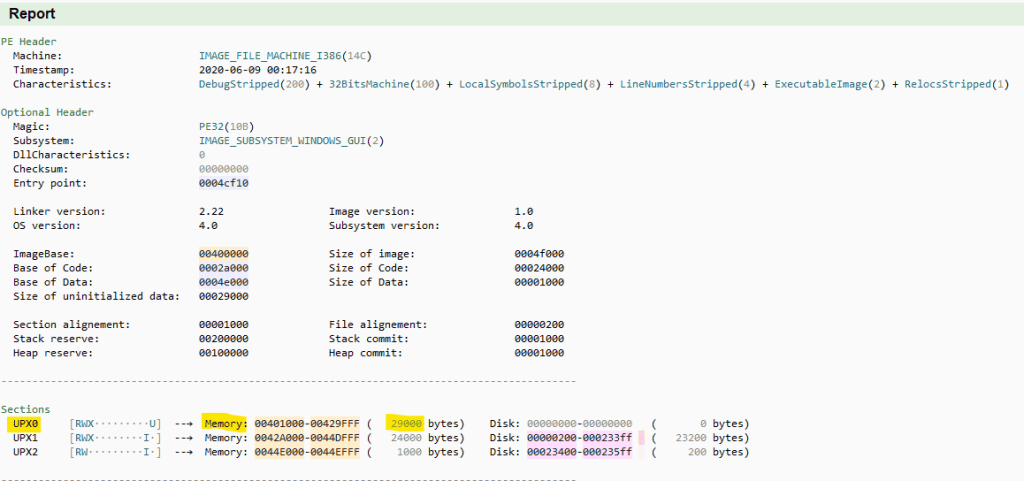Select the highlighted UPX0 section name
The width and height of the screenshot is (1024, 481).
pyautogui.click(x=25, y=424)
